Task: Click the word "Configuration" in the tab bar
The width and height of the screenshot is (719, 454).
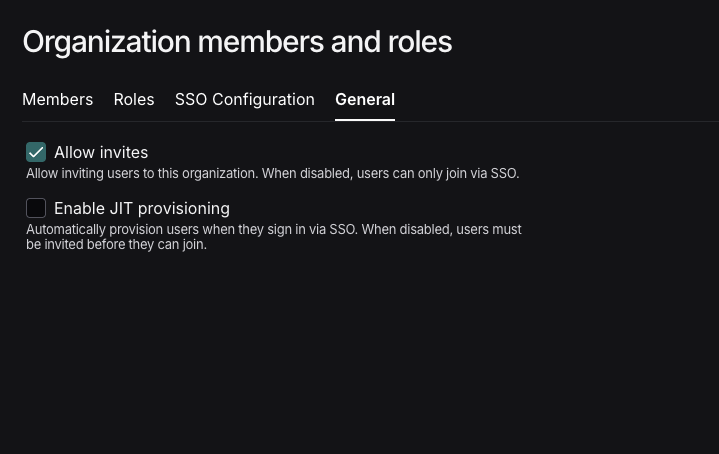Action: coord(263,99)
